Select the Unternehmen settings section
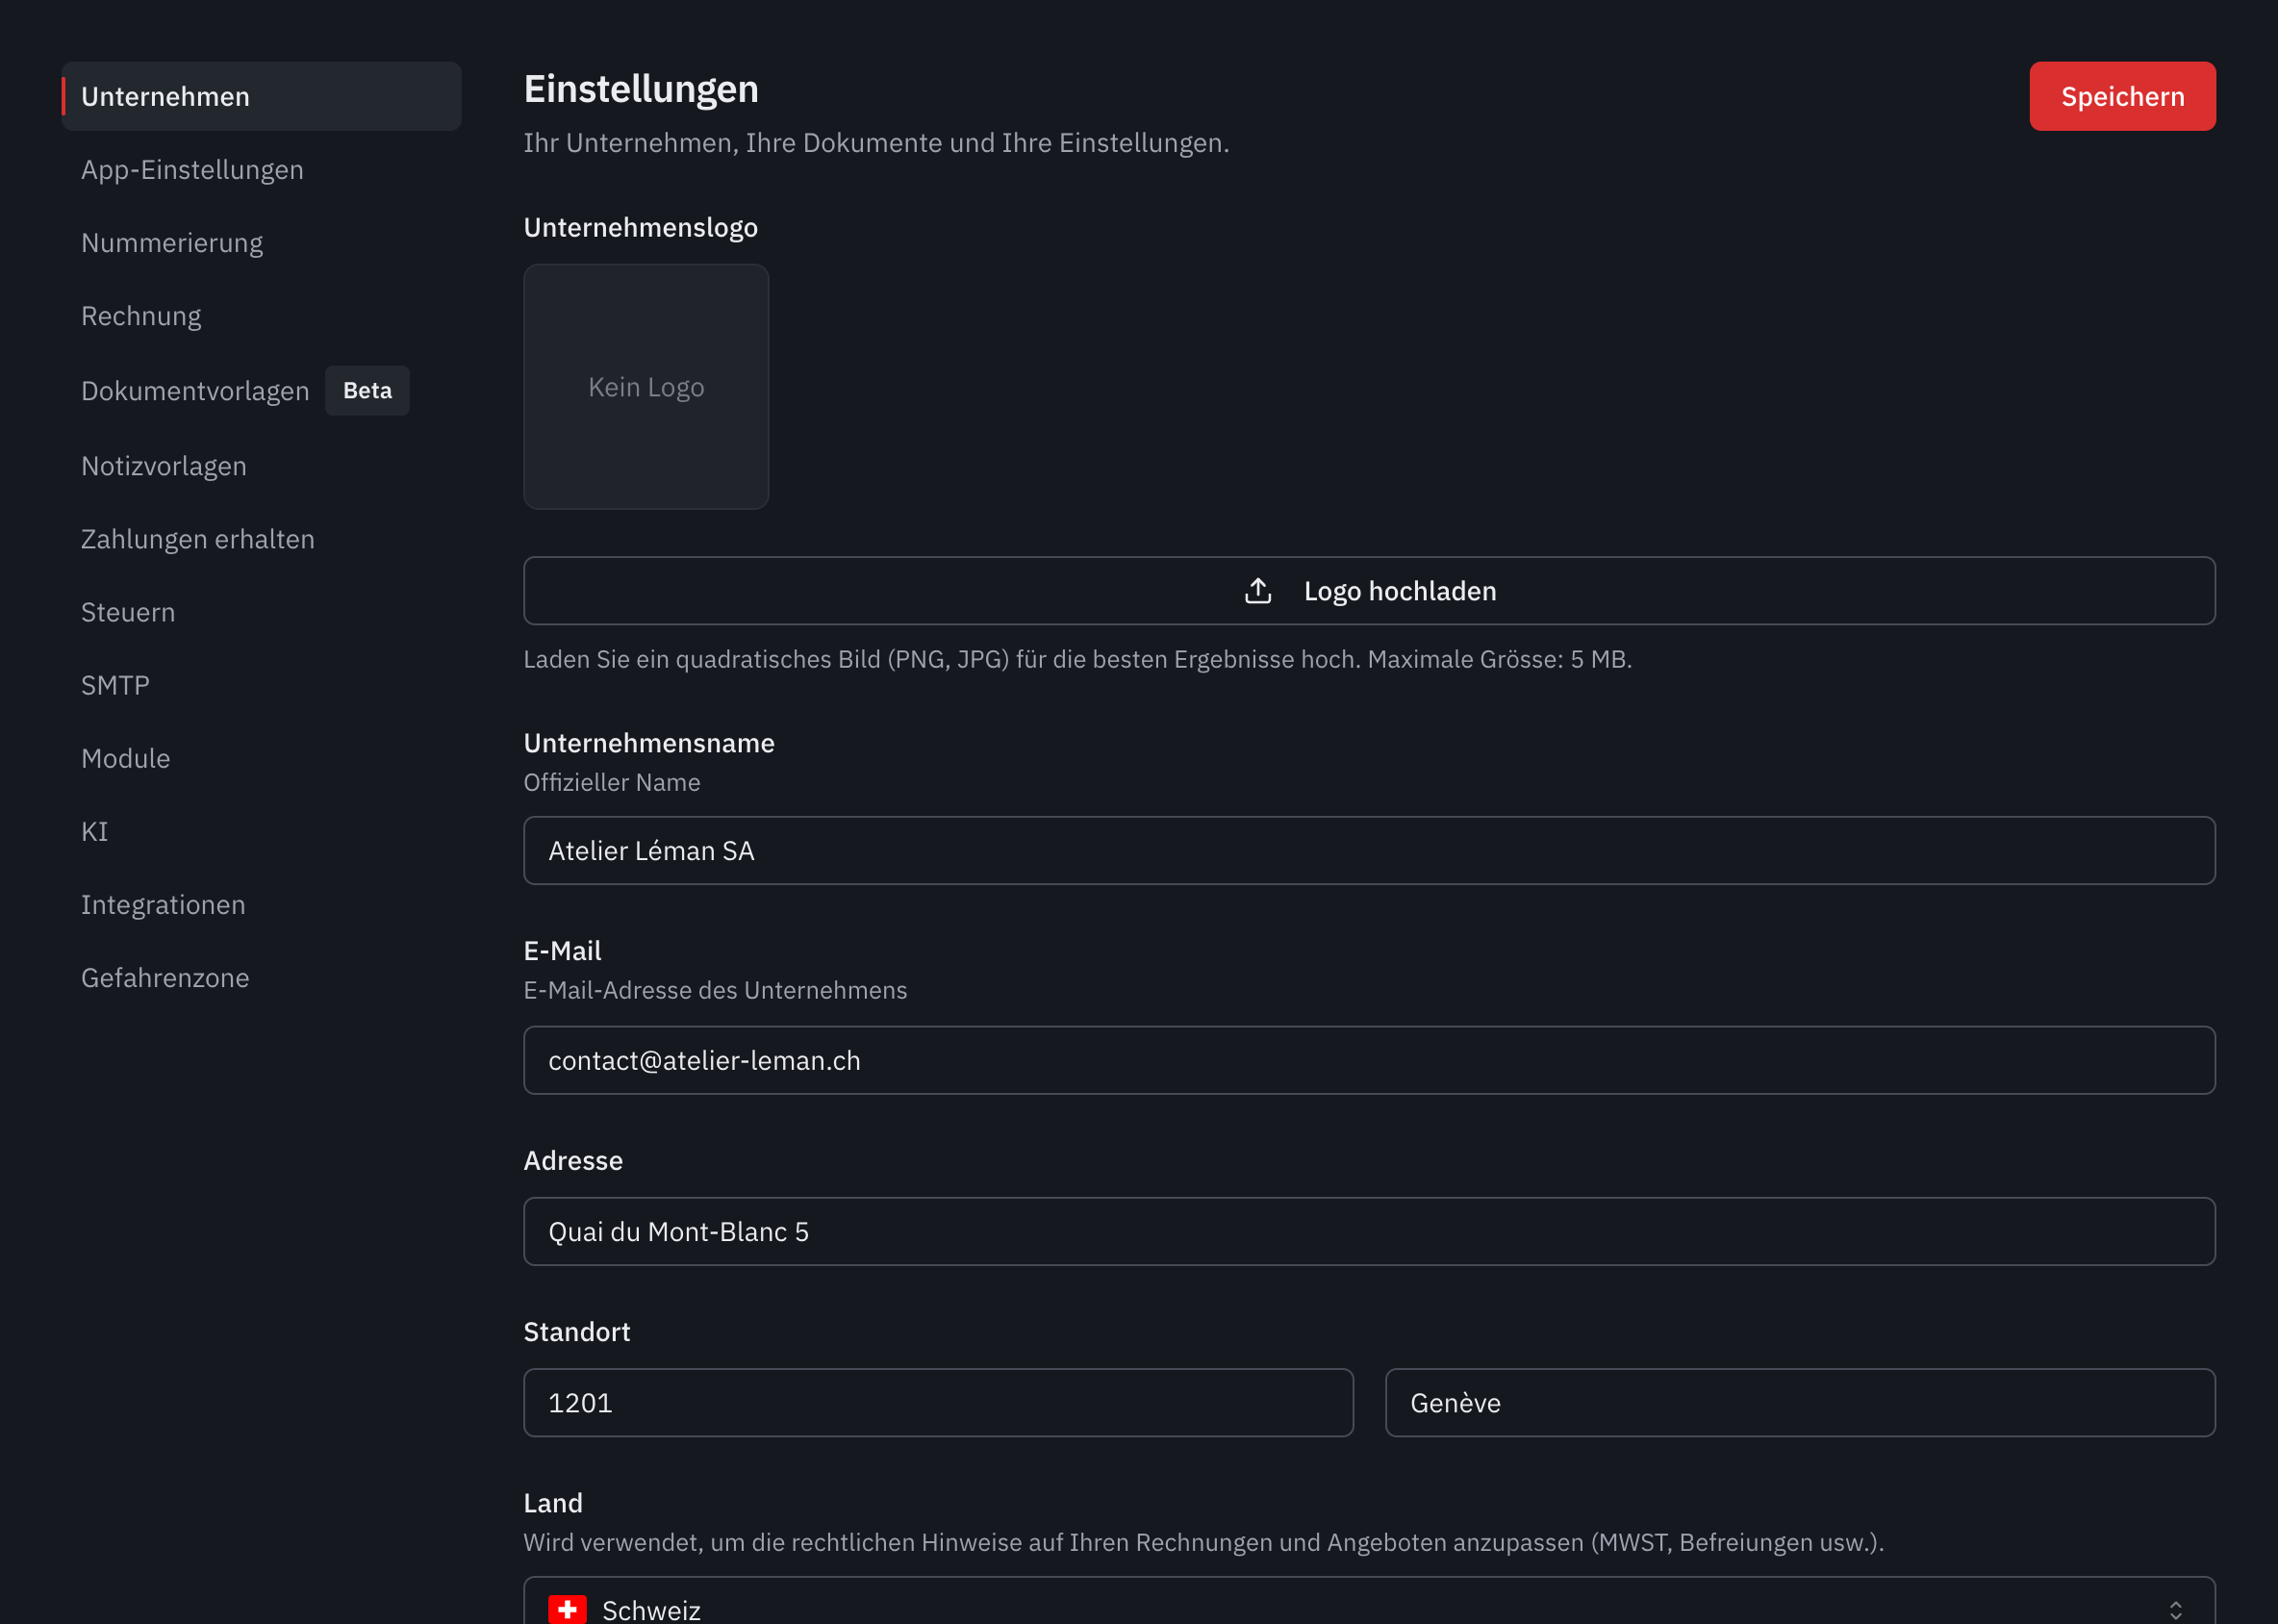This screenshot has width=2278, height=1624. point(261,96)
